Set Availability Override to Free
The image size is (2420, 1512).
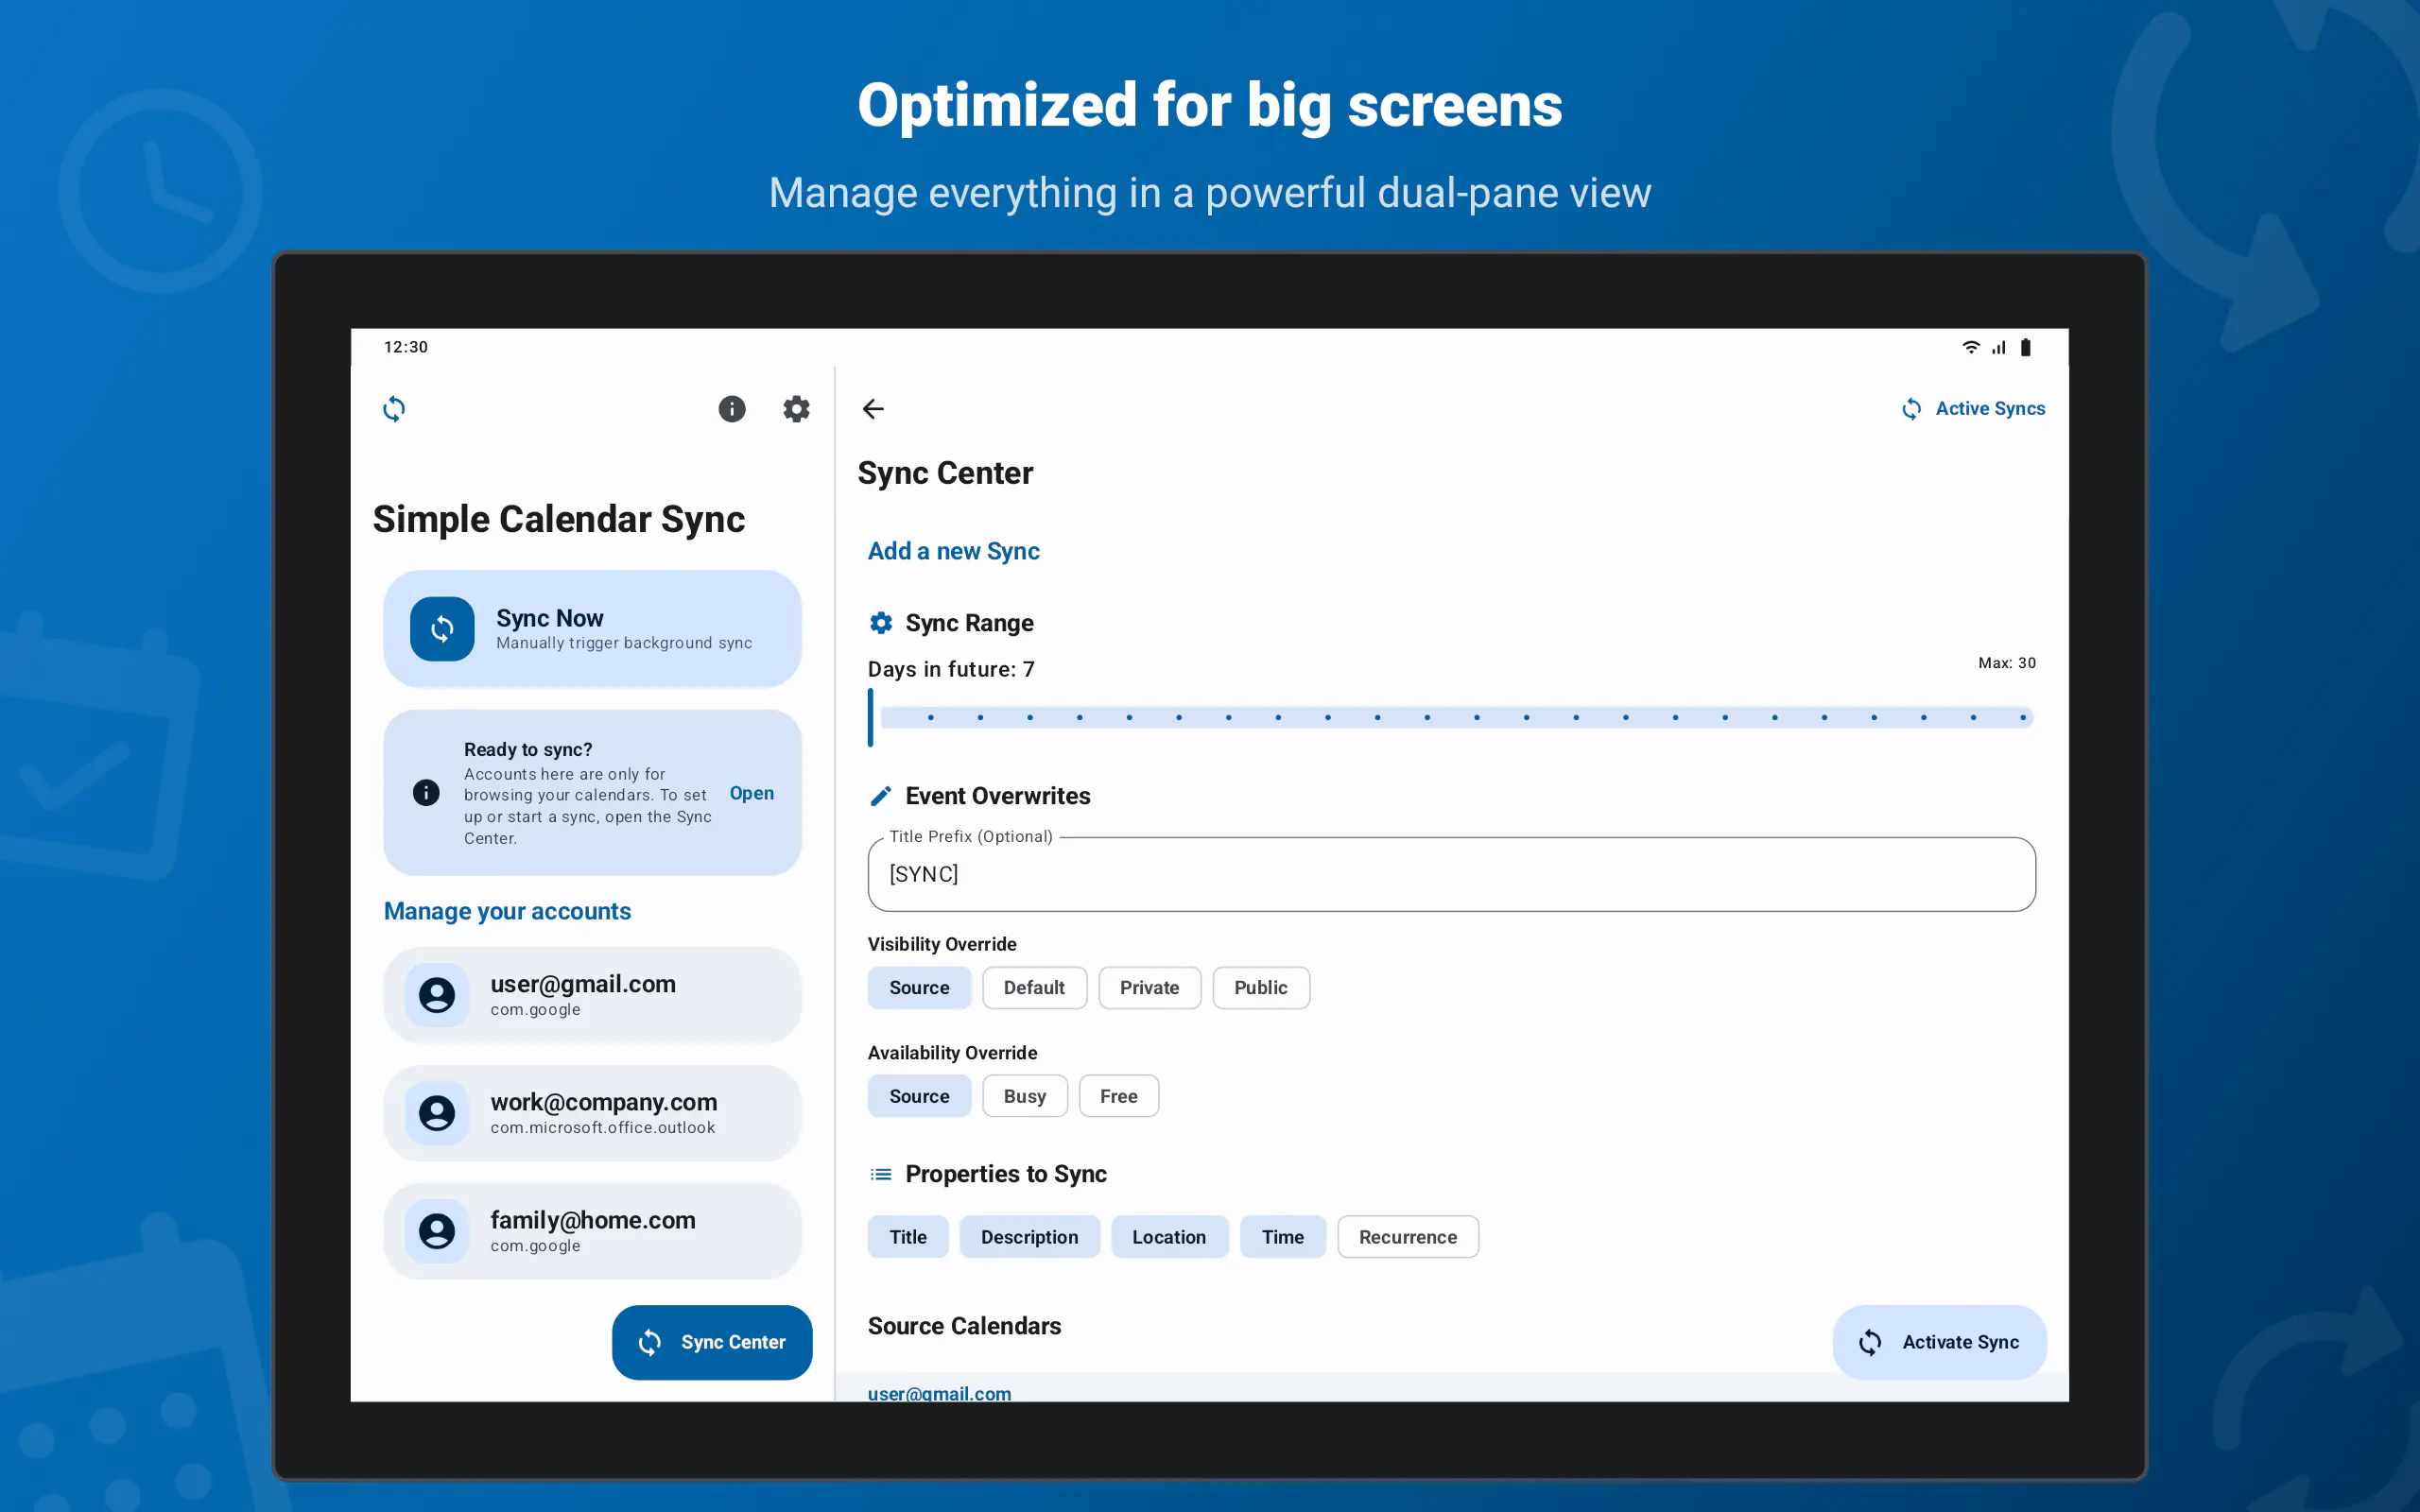[x=1118, y=1097]
